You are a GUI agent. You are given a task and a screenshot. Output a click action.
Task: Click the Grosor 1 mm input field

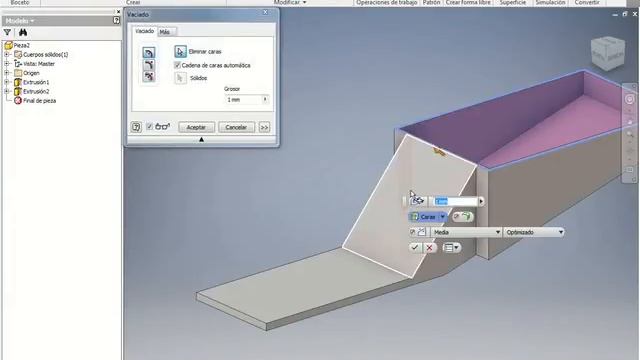[247, 99]
